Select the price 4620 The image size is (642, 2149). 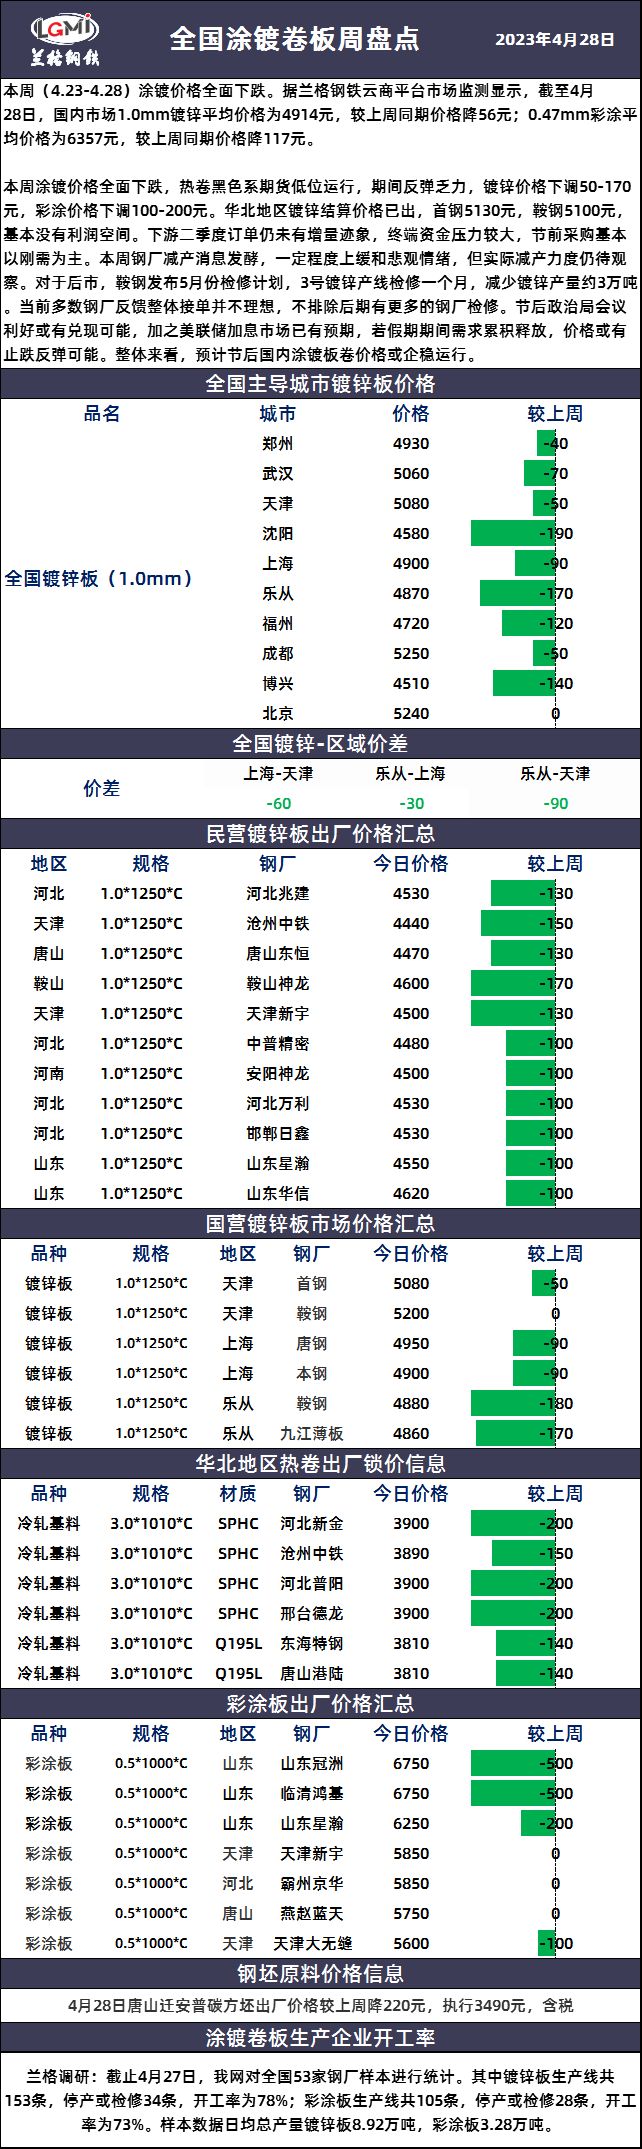[x=411, y=1194]
